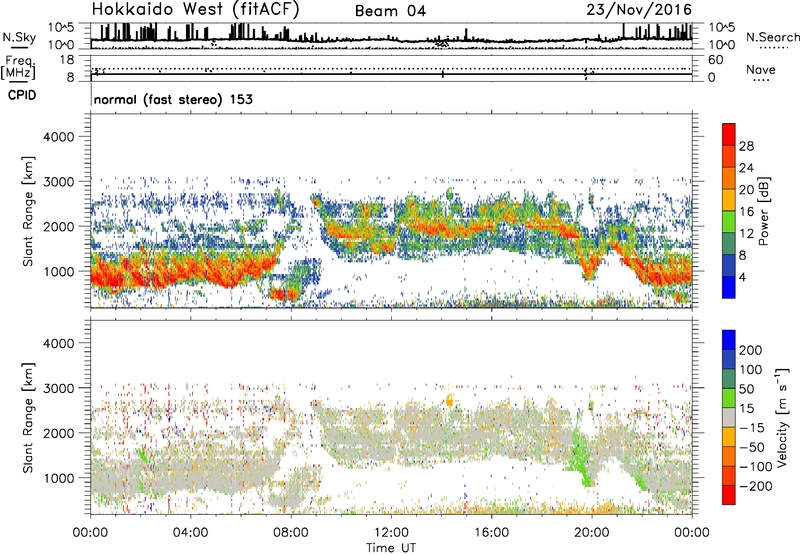The image size is (800, 554).
Task: Click the date "23/Nov/2016"
Action: click(x=639, y=9)
